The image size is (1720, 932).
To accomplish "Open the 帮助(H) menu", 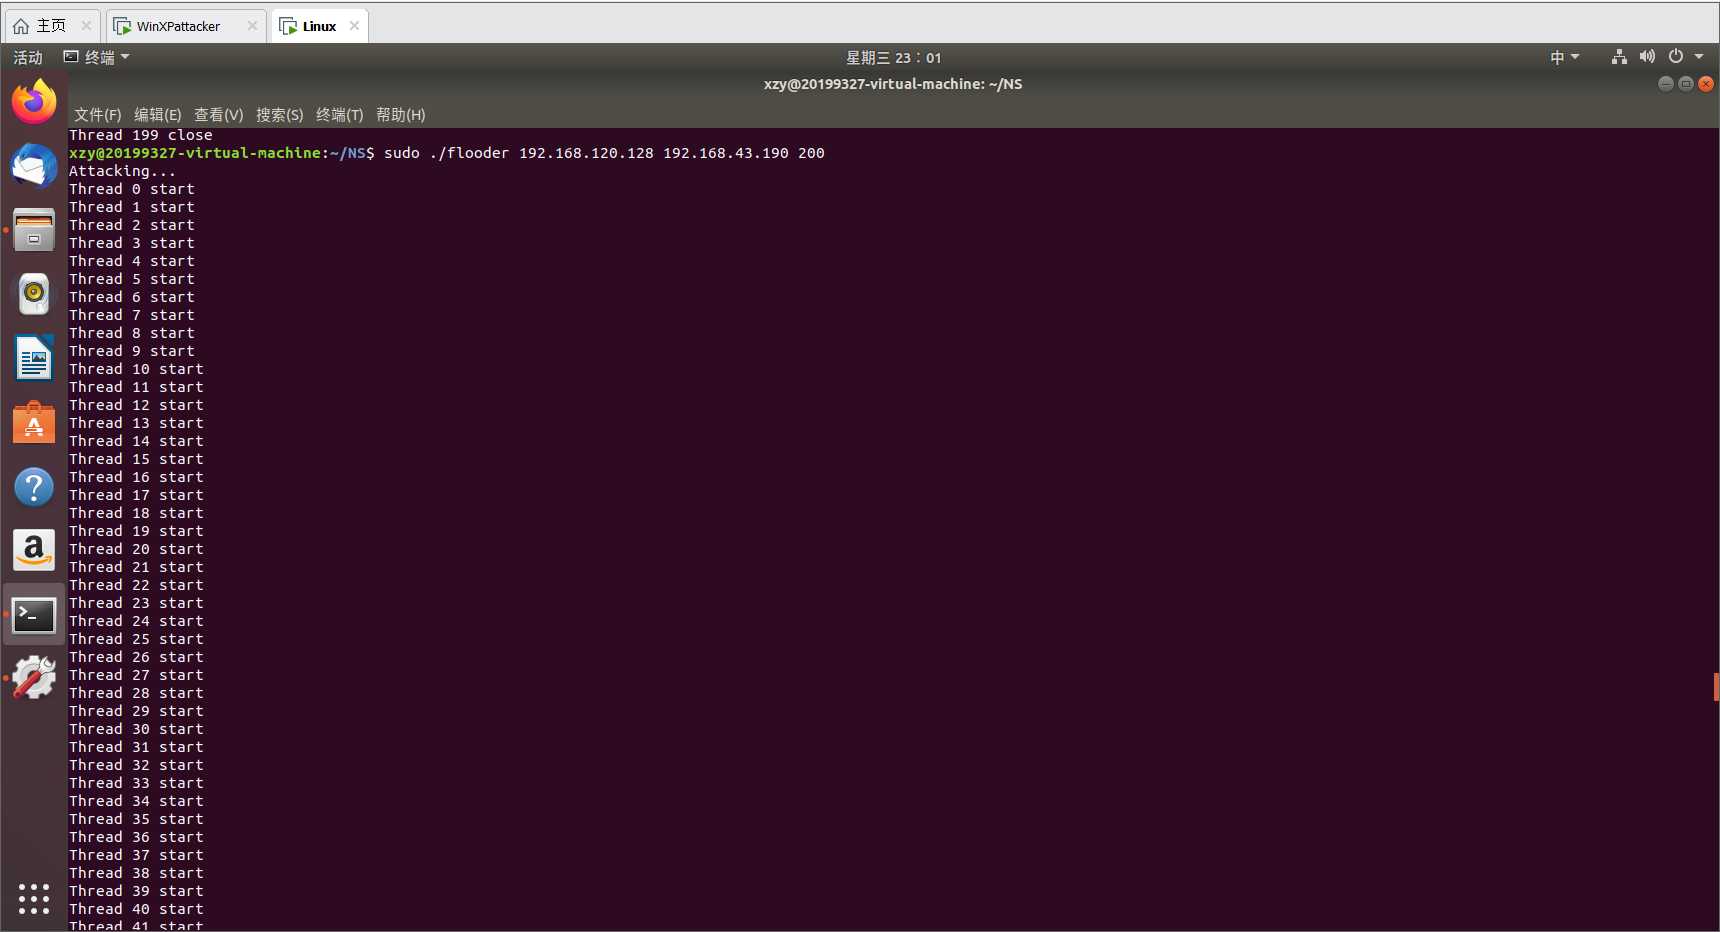I will (401, 115).
